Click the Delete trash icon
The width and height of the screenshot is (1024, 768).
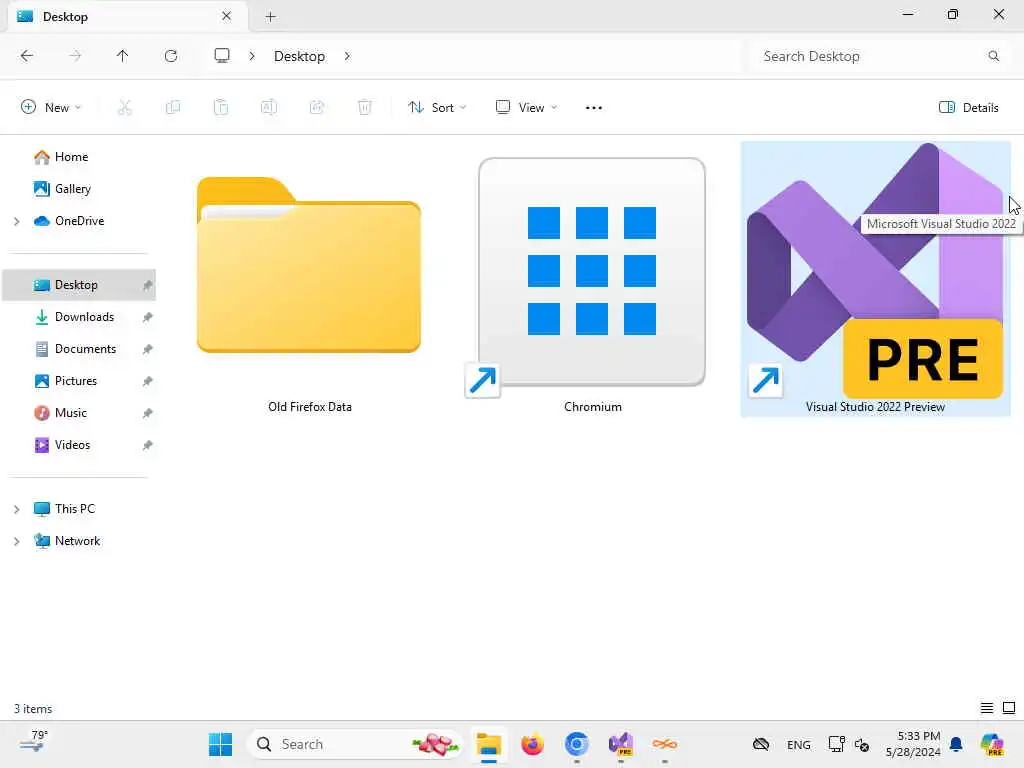point(364,107)
